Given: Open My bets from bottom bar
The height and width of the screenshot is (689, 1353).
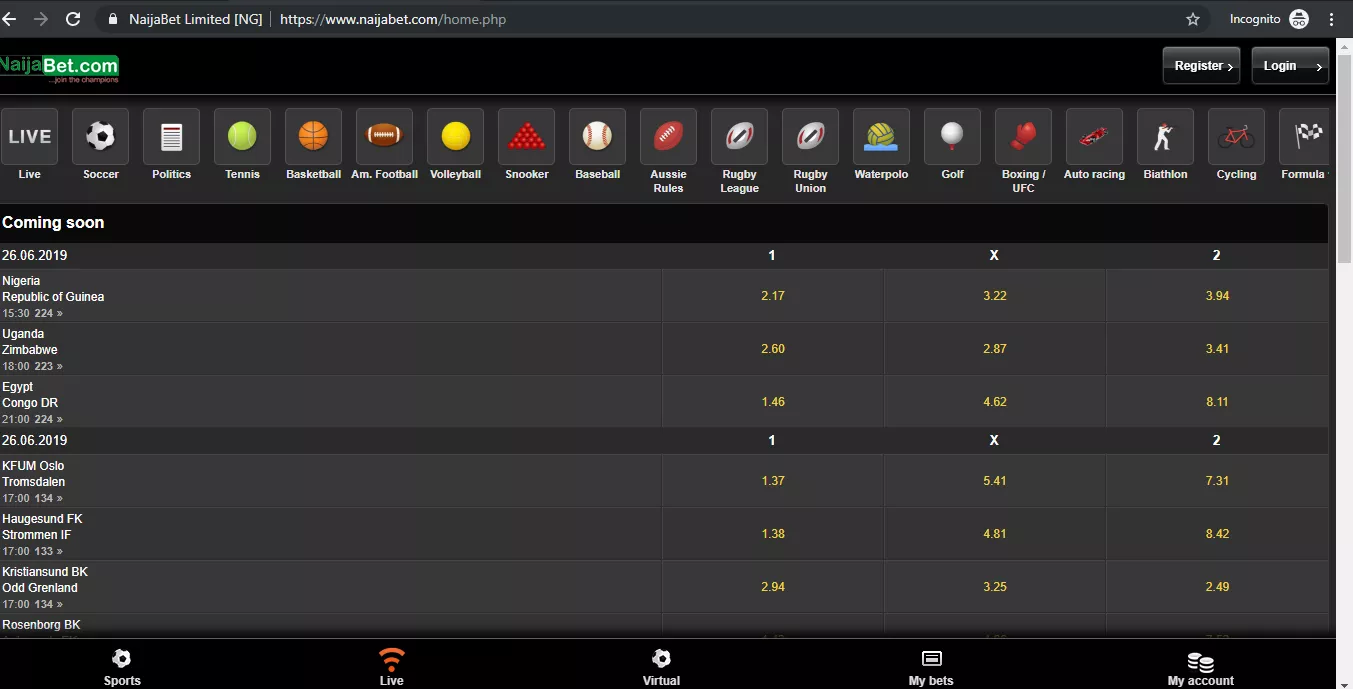Looking at the screenshot, I should click(930, 665).
